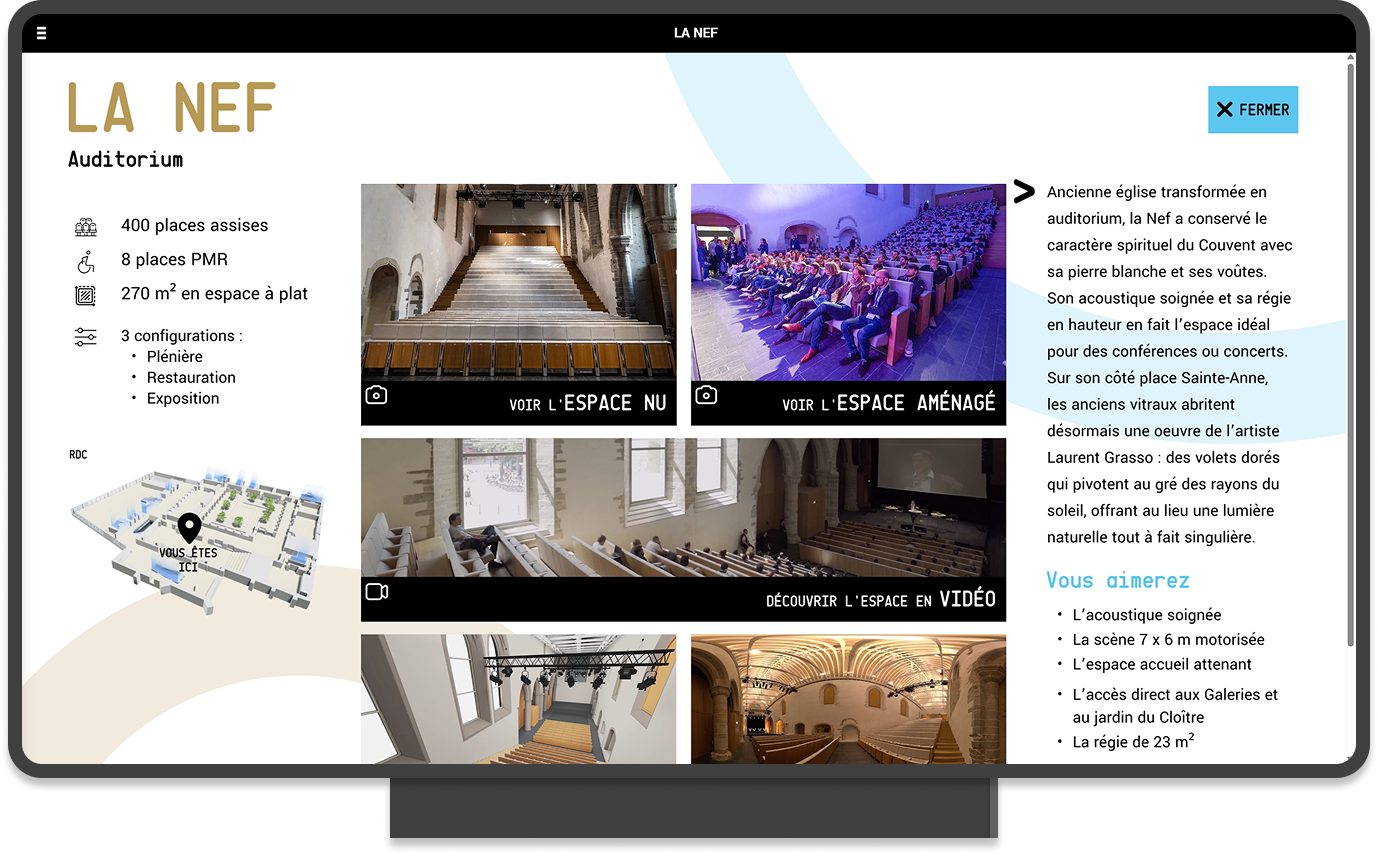This screenshot has height=854, width=1378.
Task: Click the wheelchair PMR icon
Action: click(x=86, y=261)
